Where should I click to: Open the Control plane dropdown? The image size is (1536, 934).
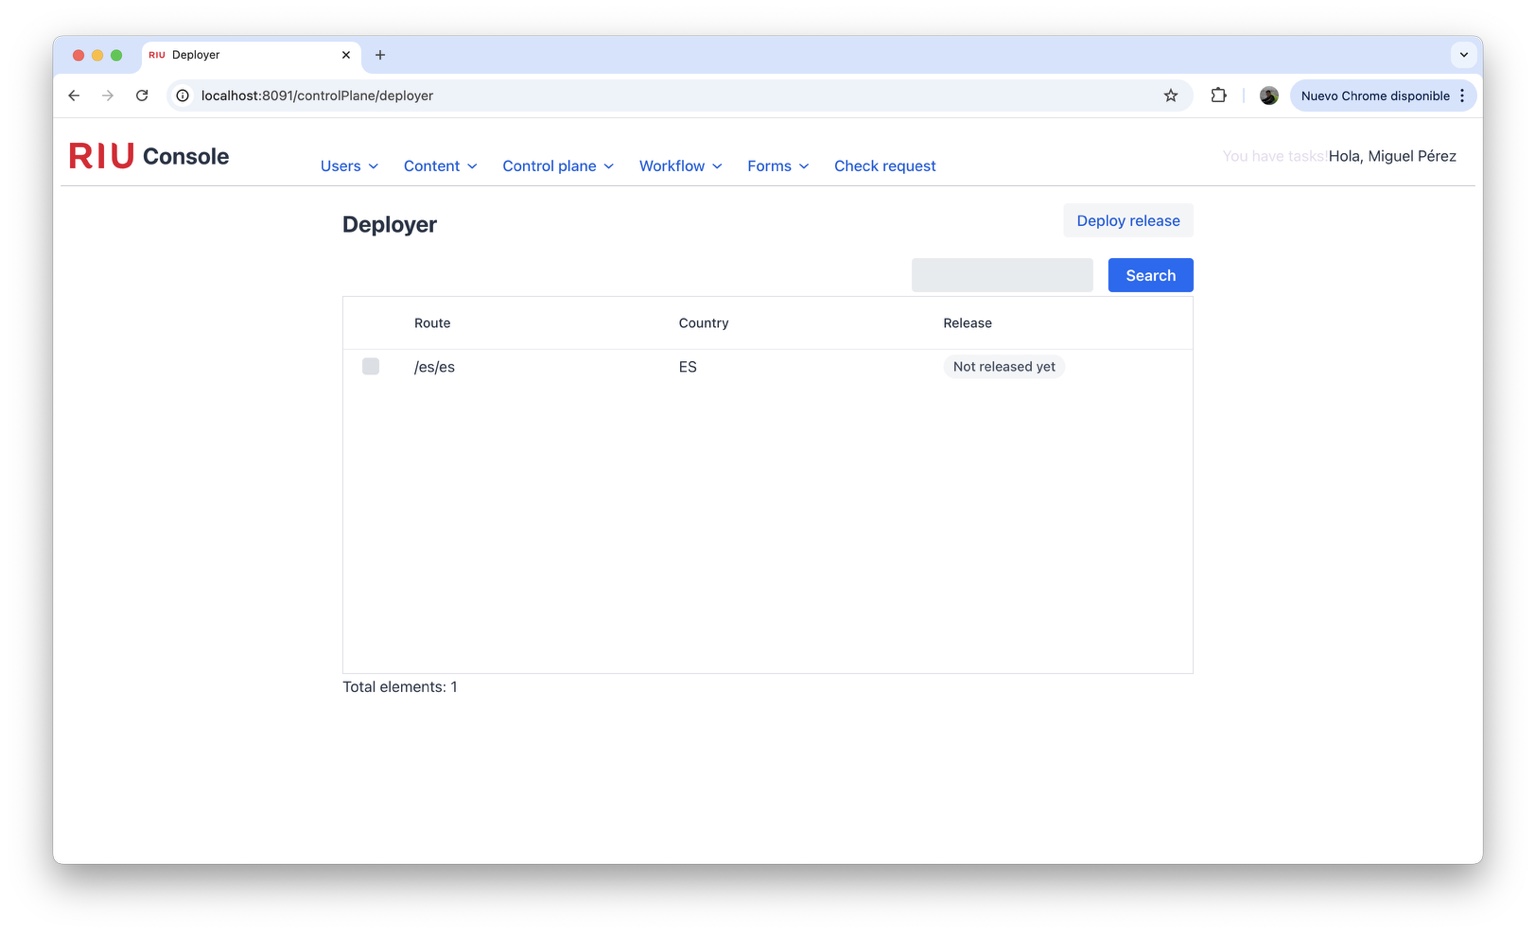click(x=558, y=166)
